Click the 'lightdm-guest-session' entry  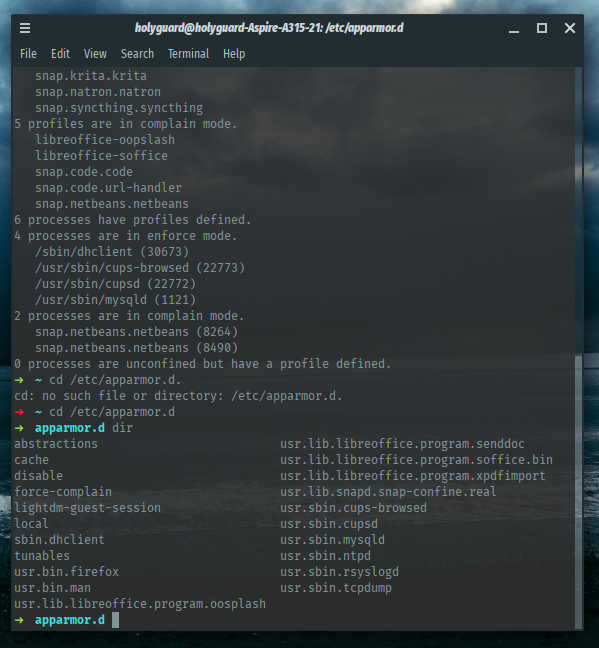(x=87, y=508)
